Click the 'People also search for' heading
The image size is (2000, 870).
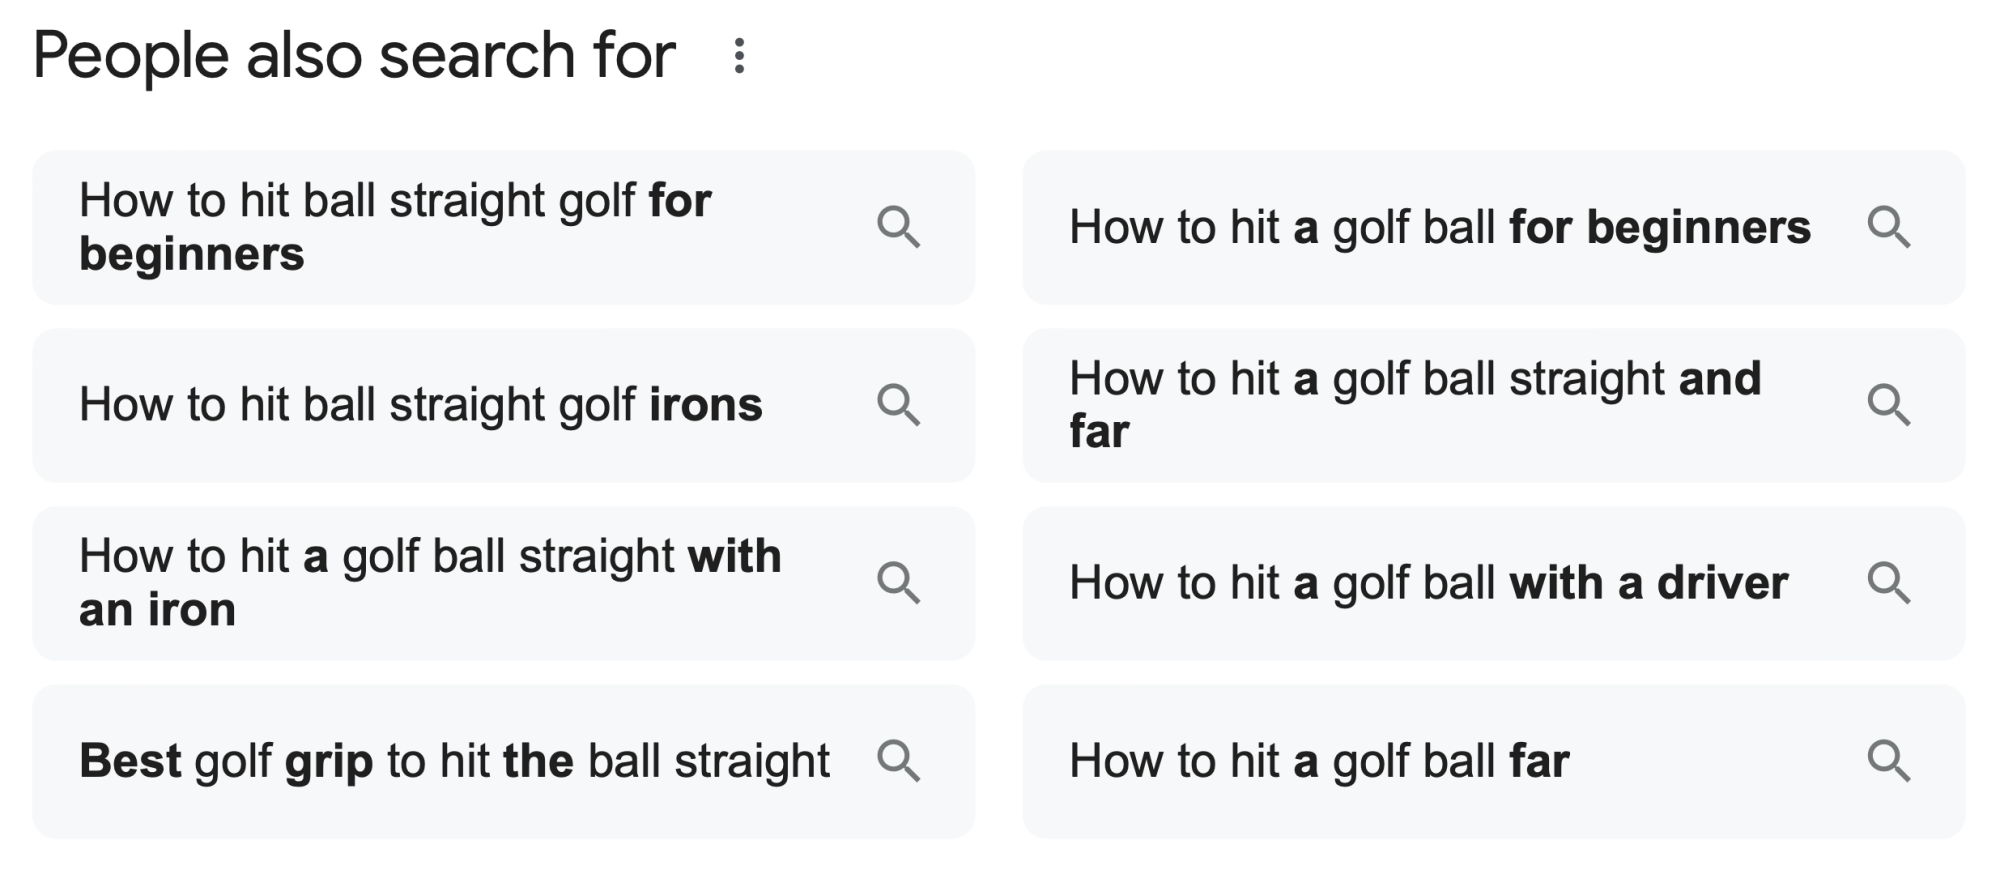354,55
